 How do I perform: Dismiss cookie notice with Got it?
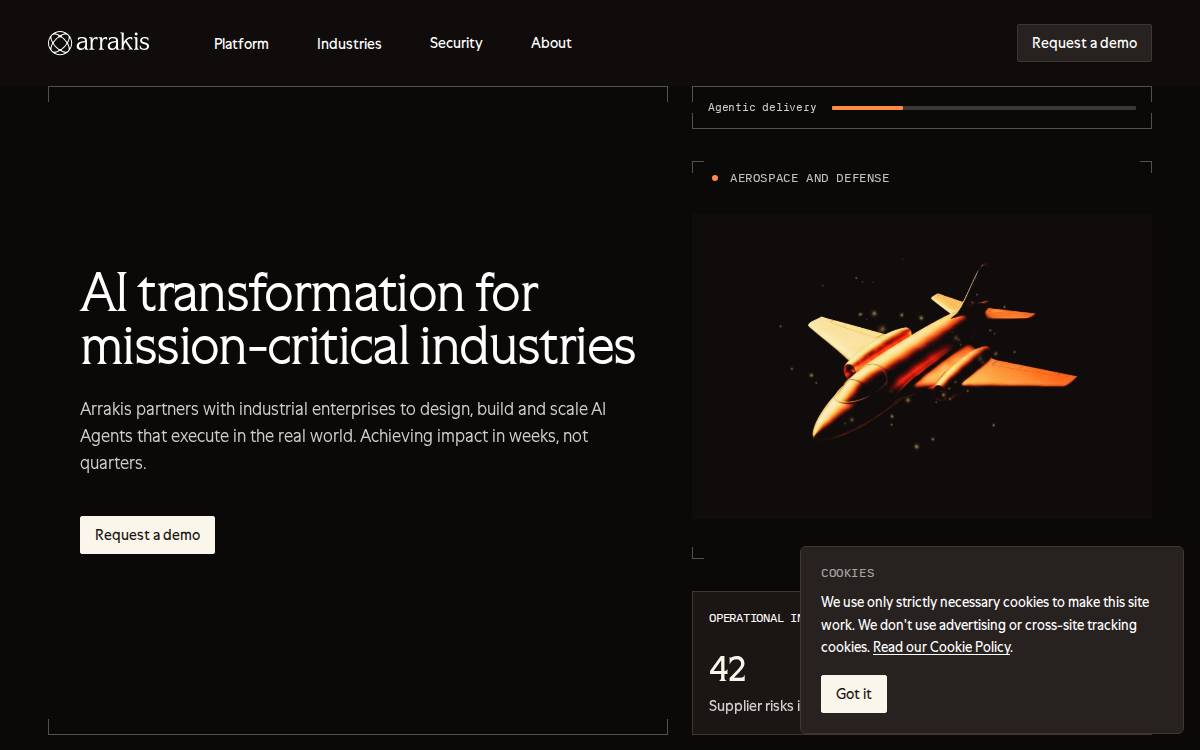(x=854, y=694)
